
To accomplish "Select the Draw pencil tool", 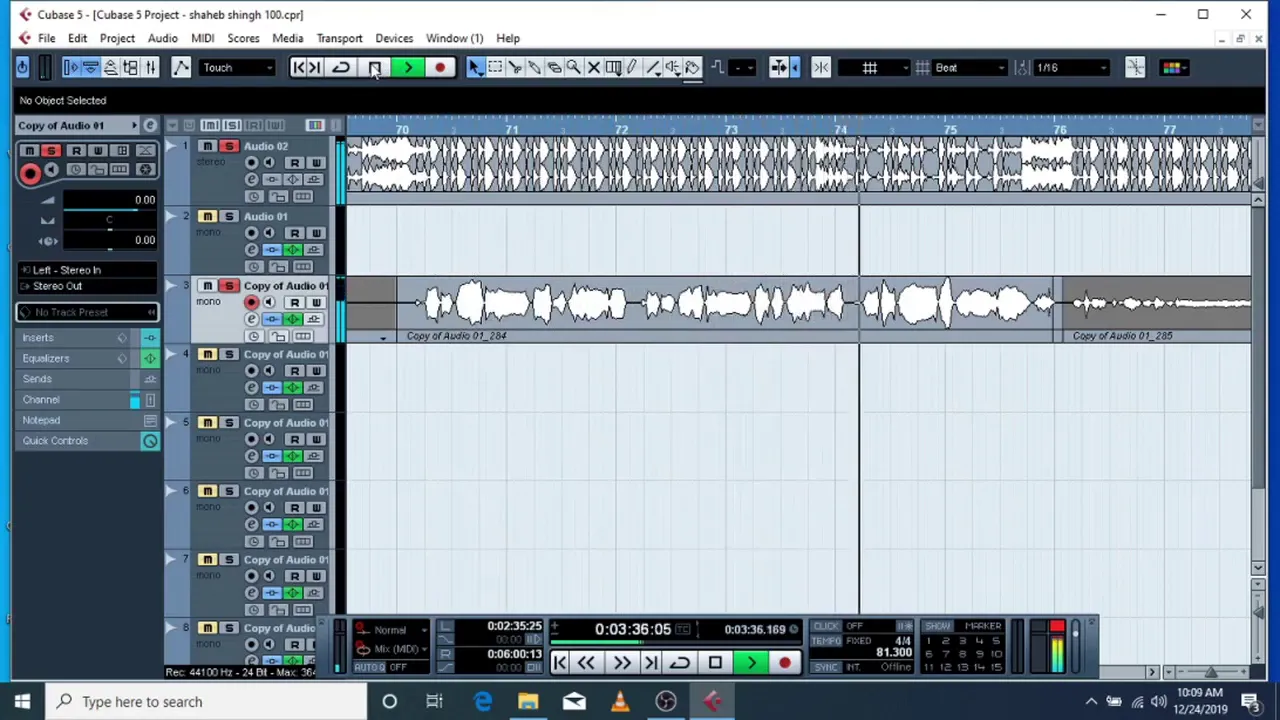I will click(x=632, y=67).
